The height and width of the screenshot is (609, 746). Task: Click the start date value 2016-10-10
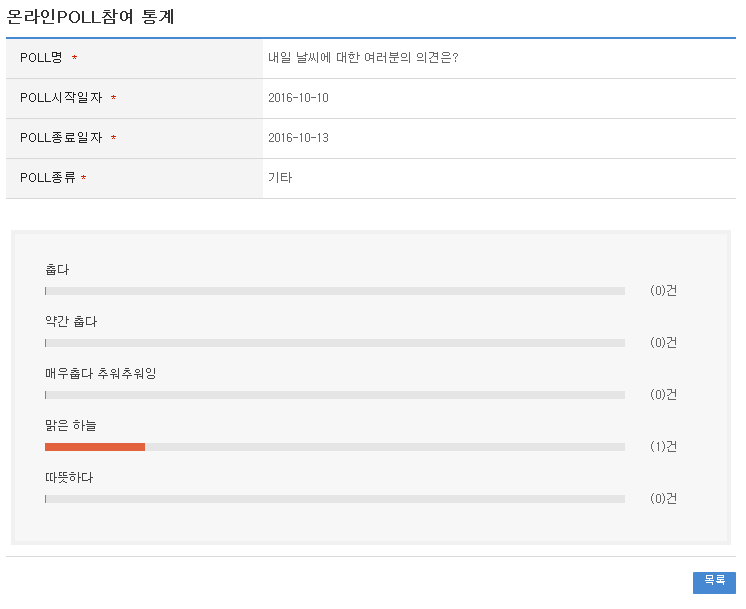point(298,98)
